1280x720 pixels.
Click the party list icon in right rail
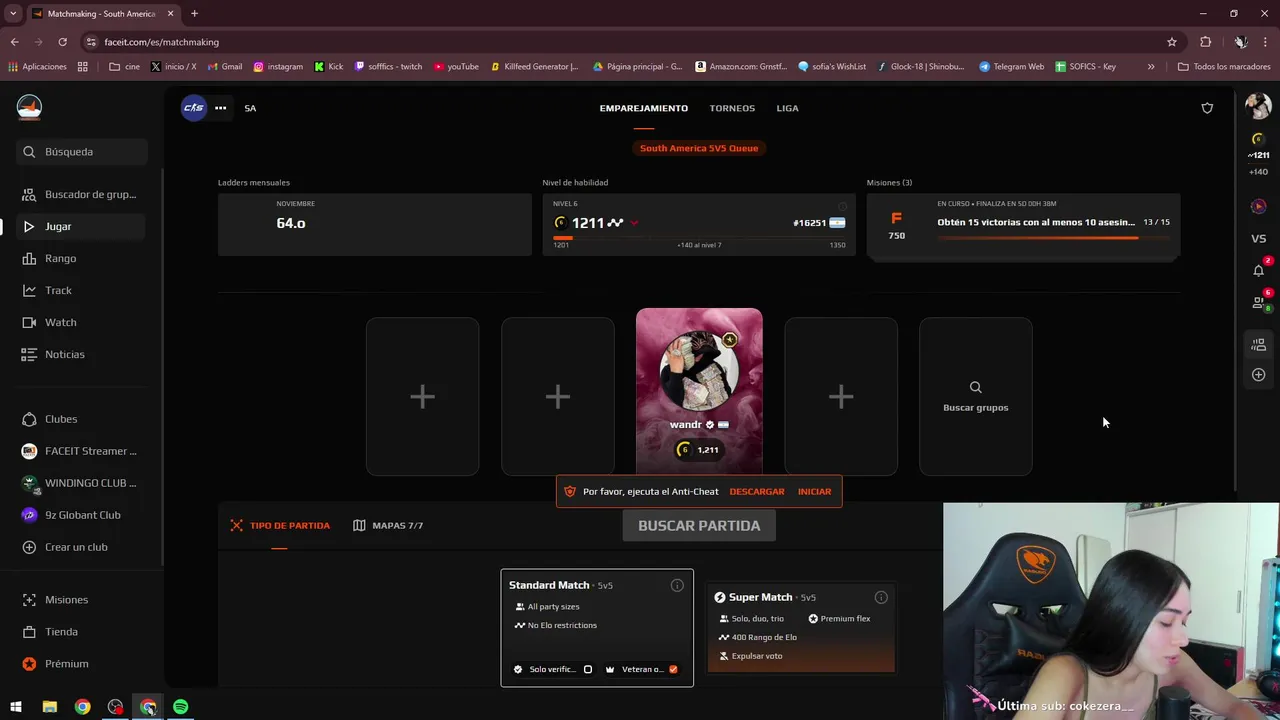coord(1258,345)
